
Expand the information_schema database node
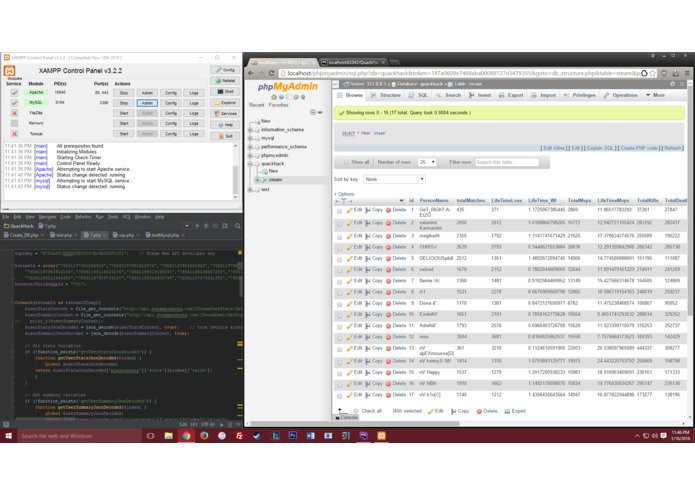point(250,130)
